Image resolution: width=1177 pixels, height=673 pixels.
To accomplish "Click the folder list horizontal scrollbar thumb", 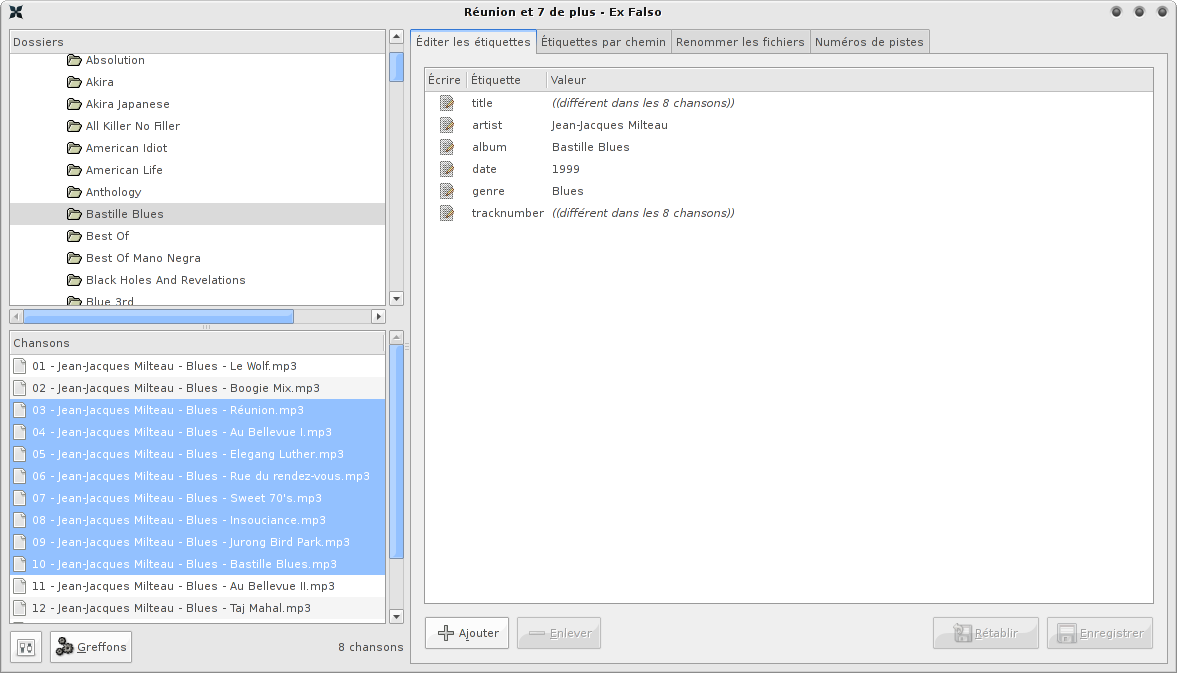I will [x=158, y=317].
